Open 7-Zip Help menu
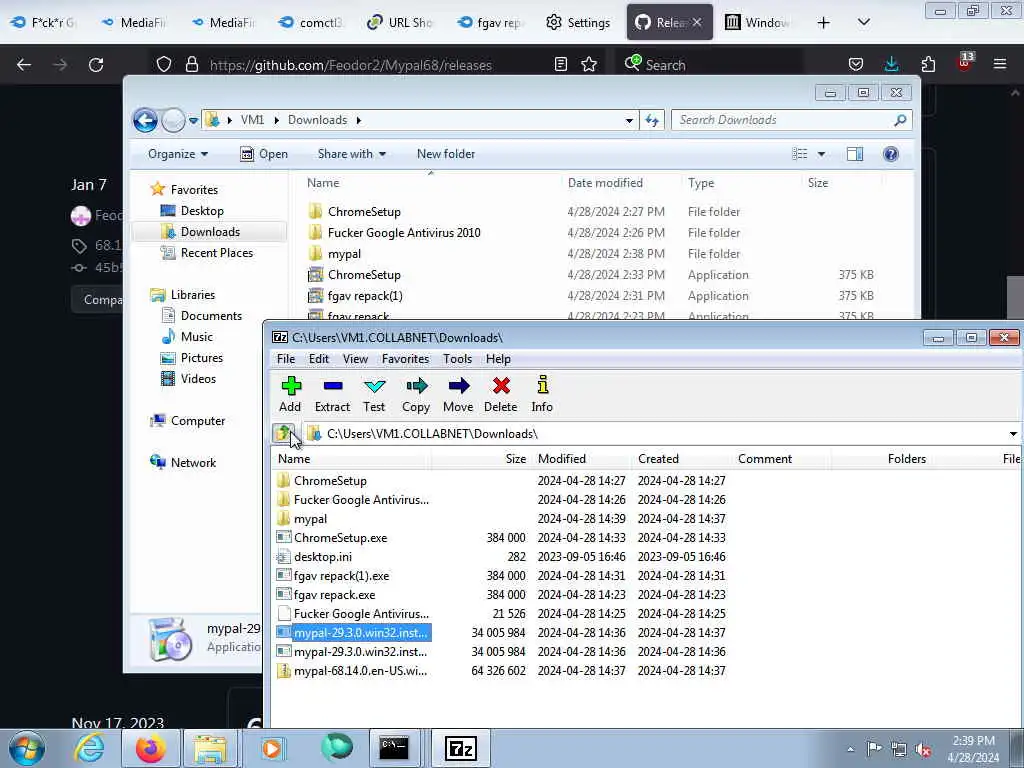 (498, 359)
